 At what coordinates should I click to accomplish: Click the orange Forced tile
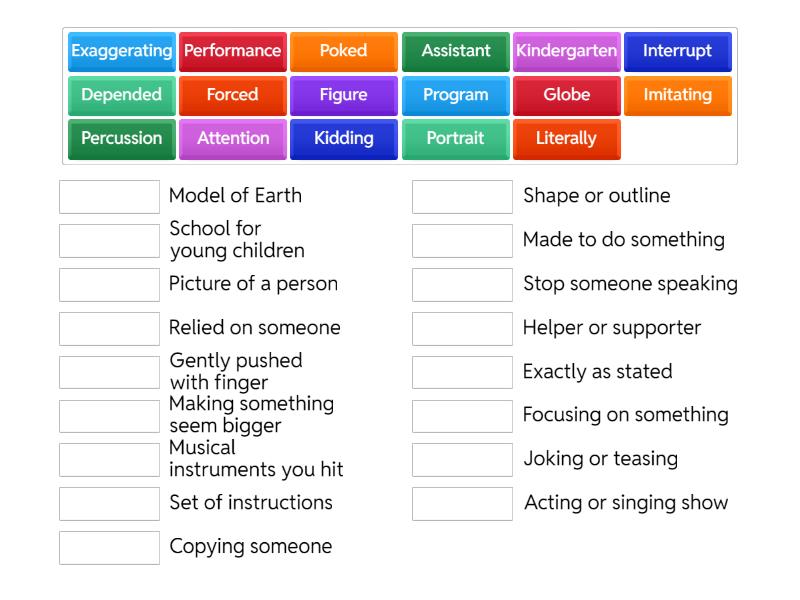pyautogui.click(x=233, y=95)
